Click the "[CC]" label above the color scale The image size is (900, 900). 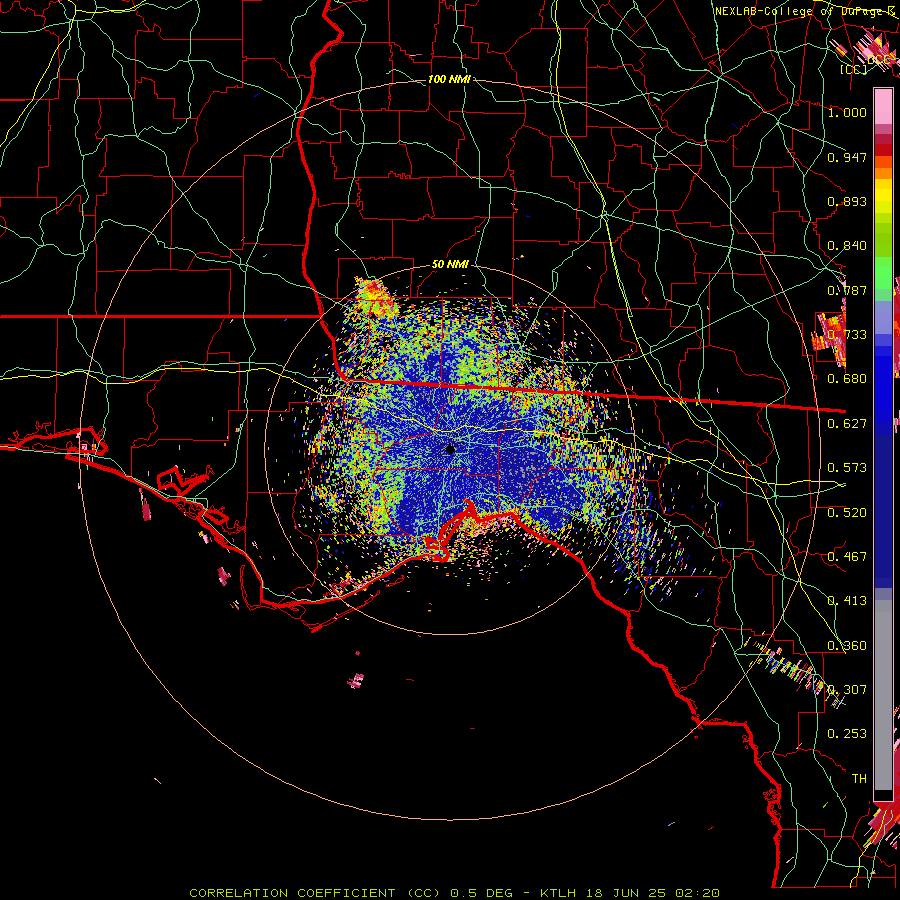coord(854,69)
